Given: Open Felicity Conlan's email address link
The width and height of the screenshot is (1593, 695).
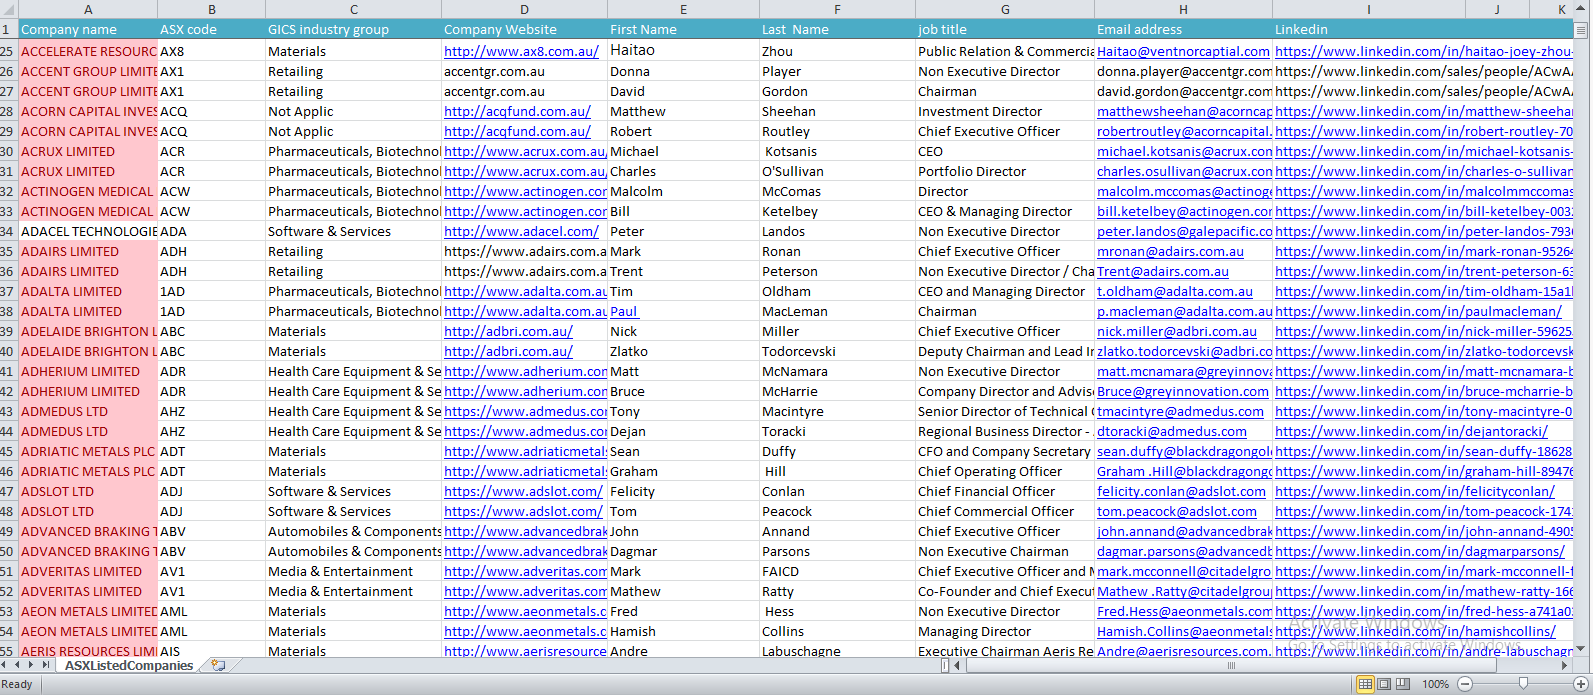Looking at the screenshot, I should click(1181, 491).
